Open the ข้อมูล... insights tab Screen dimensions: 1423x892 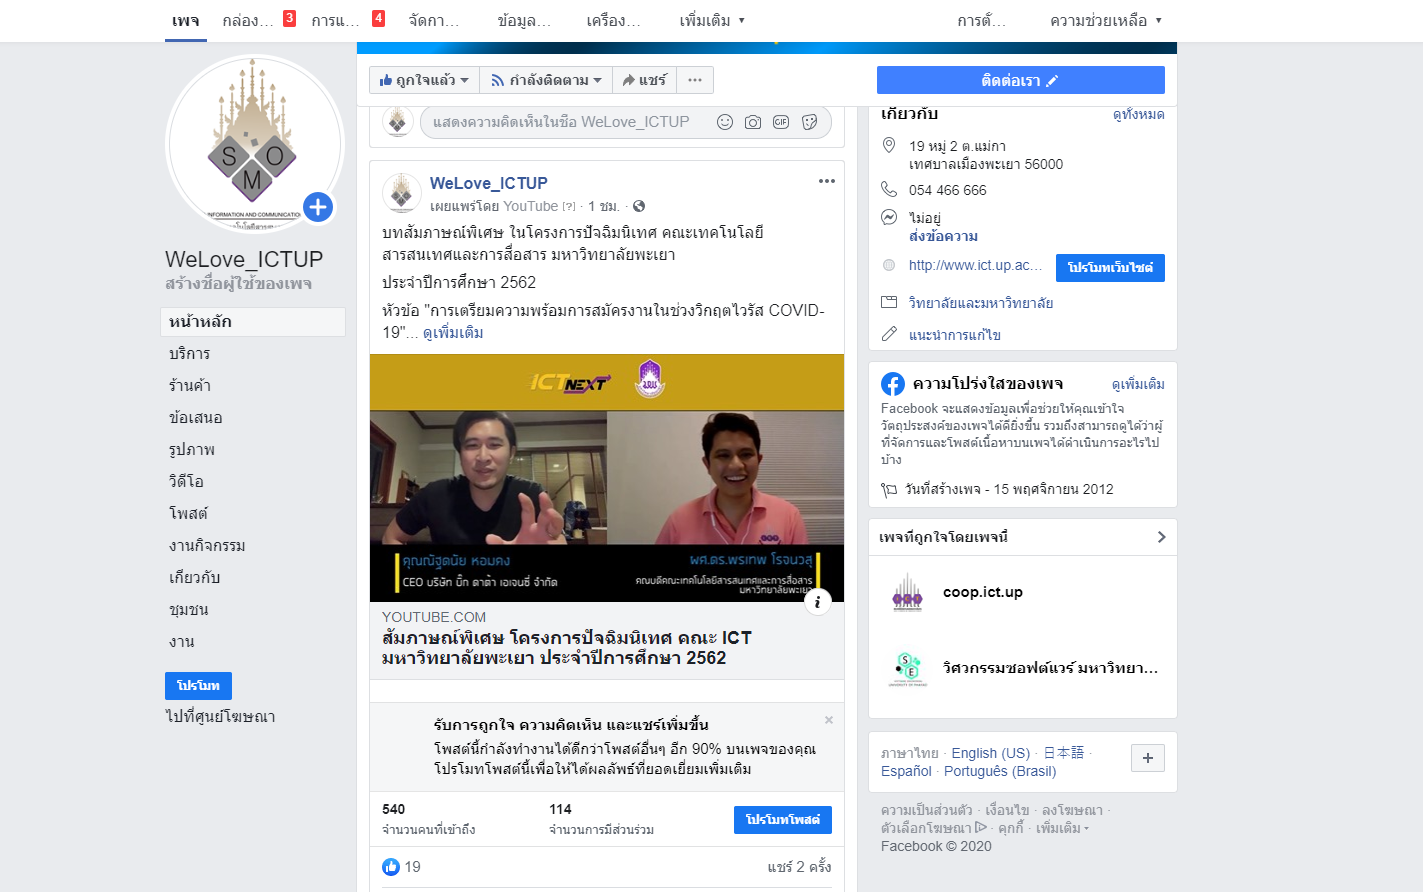524,20
